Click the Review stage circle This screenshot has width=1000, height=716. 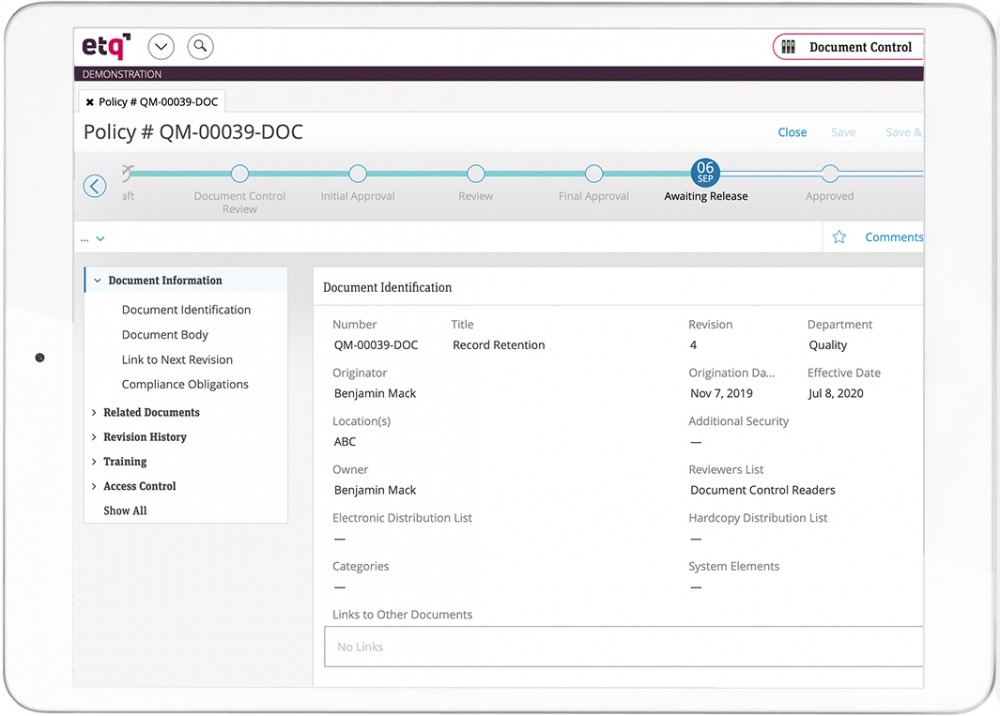475,173
